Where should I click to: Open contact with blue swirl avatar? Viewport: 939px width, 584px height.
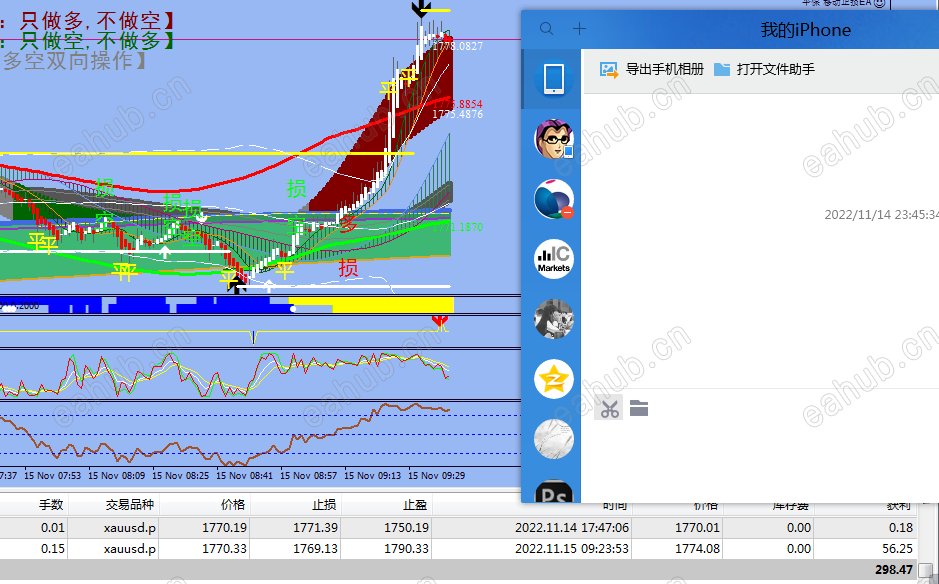pos(554,199)
